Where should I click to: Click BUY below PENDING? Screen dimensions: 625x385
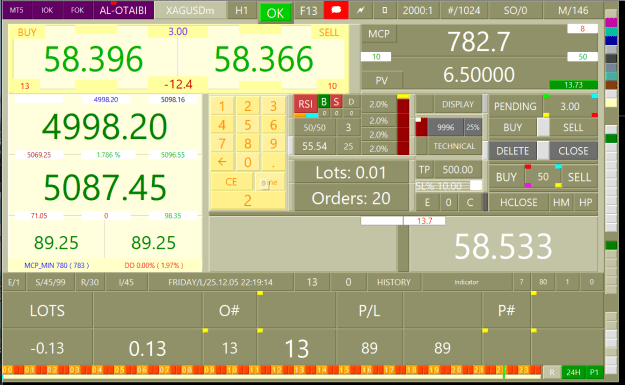[513, 128]
